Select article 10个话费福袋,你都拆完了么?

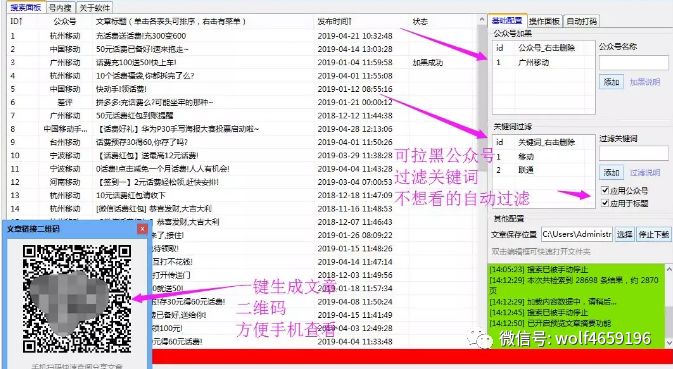pos(145,76)
